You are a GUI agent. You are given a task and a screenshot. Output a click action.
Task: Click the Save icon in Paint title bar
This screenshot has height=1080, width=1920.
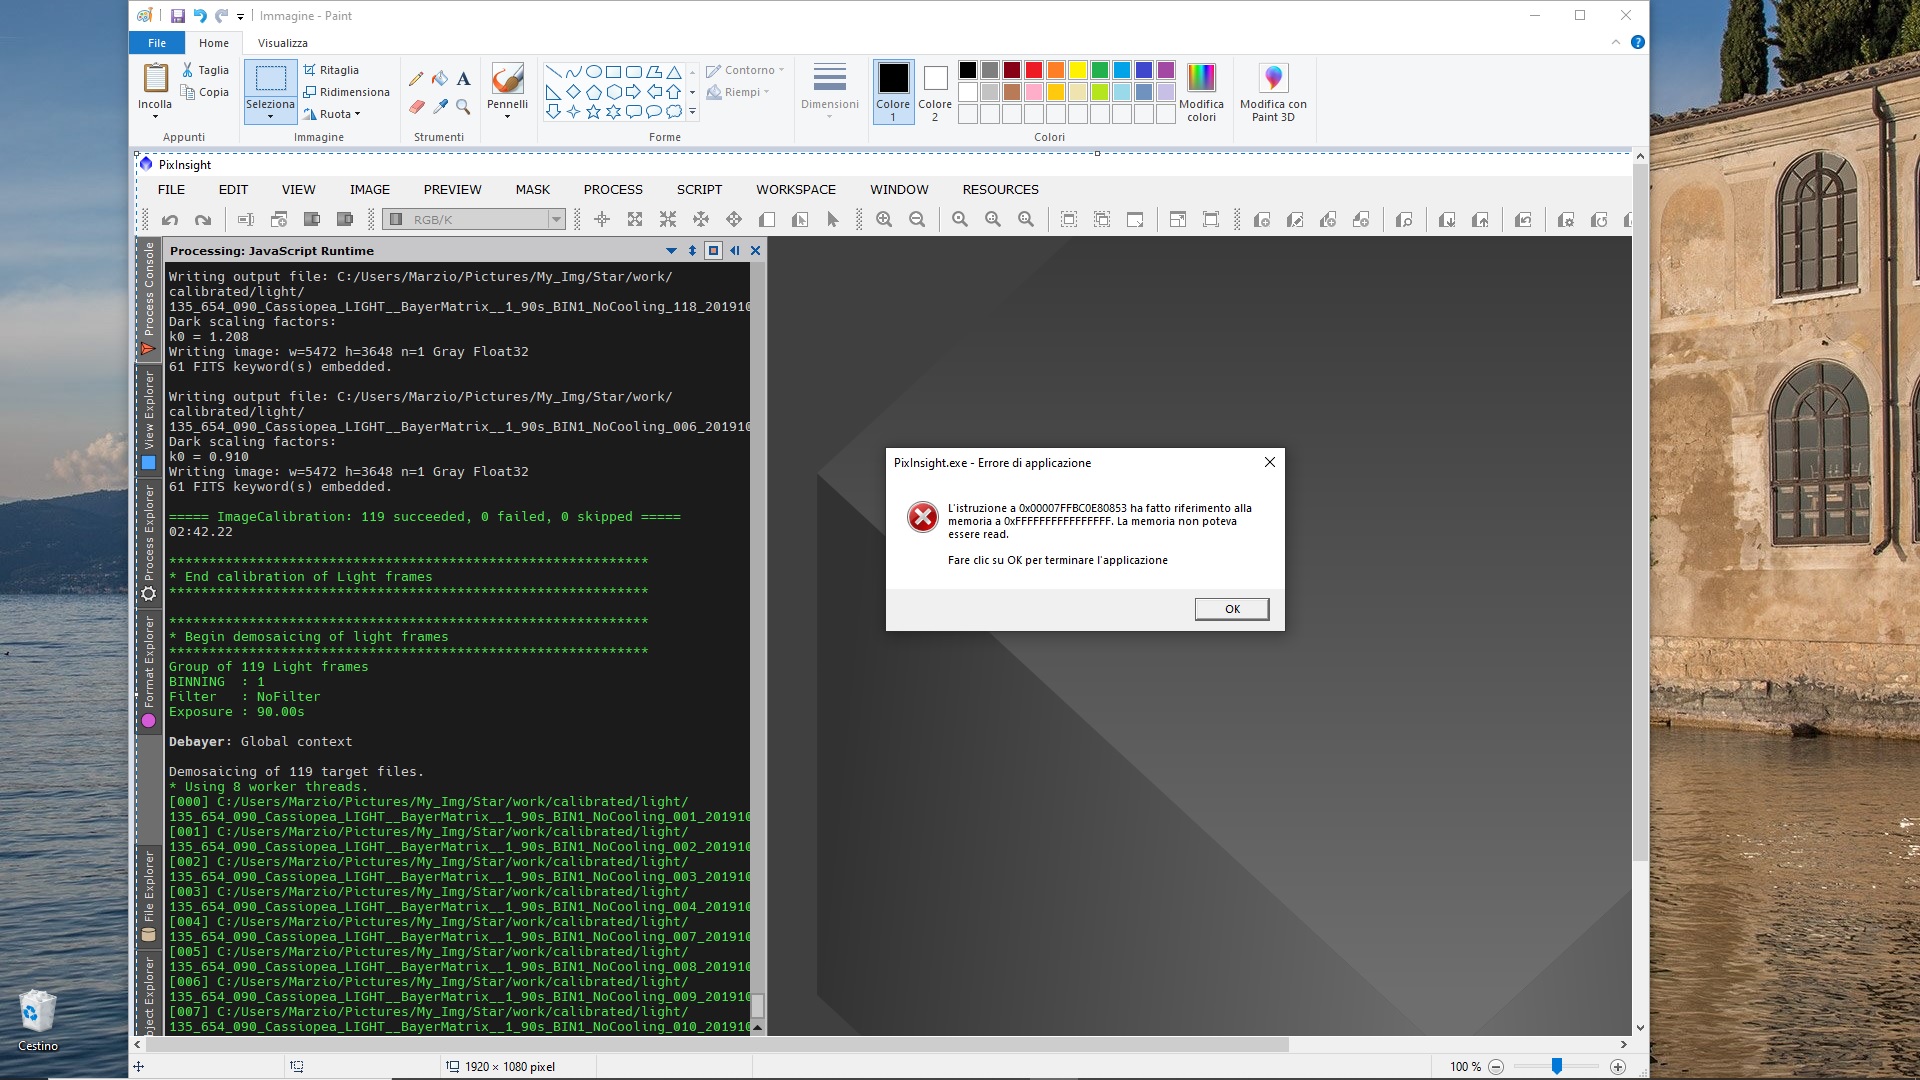coord(178,16)
